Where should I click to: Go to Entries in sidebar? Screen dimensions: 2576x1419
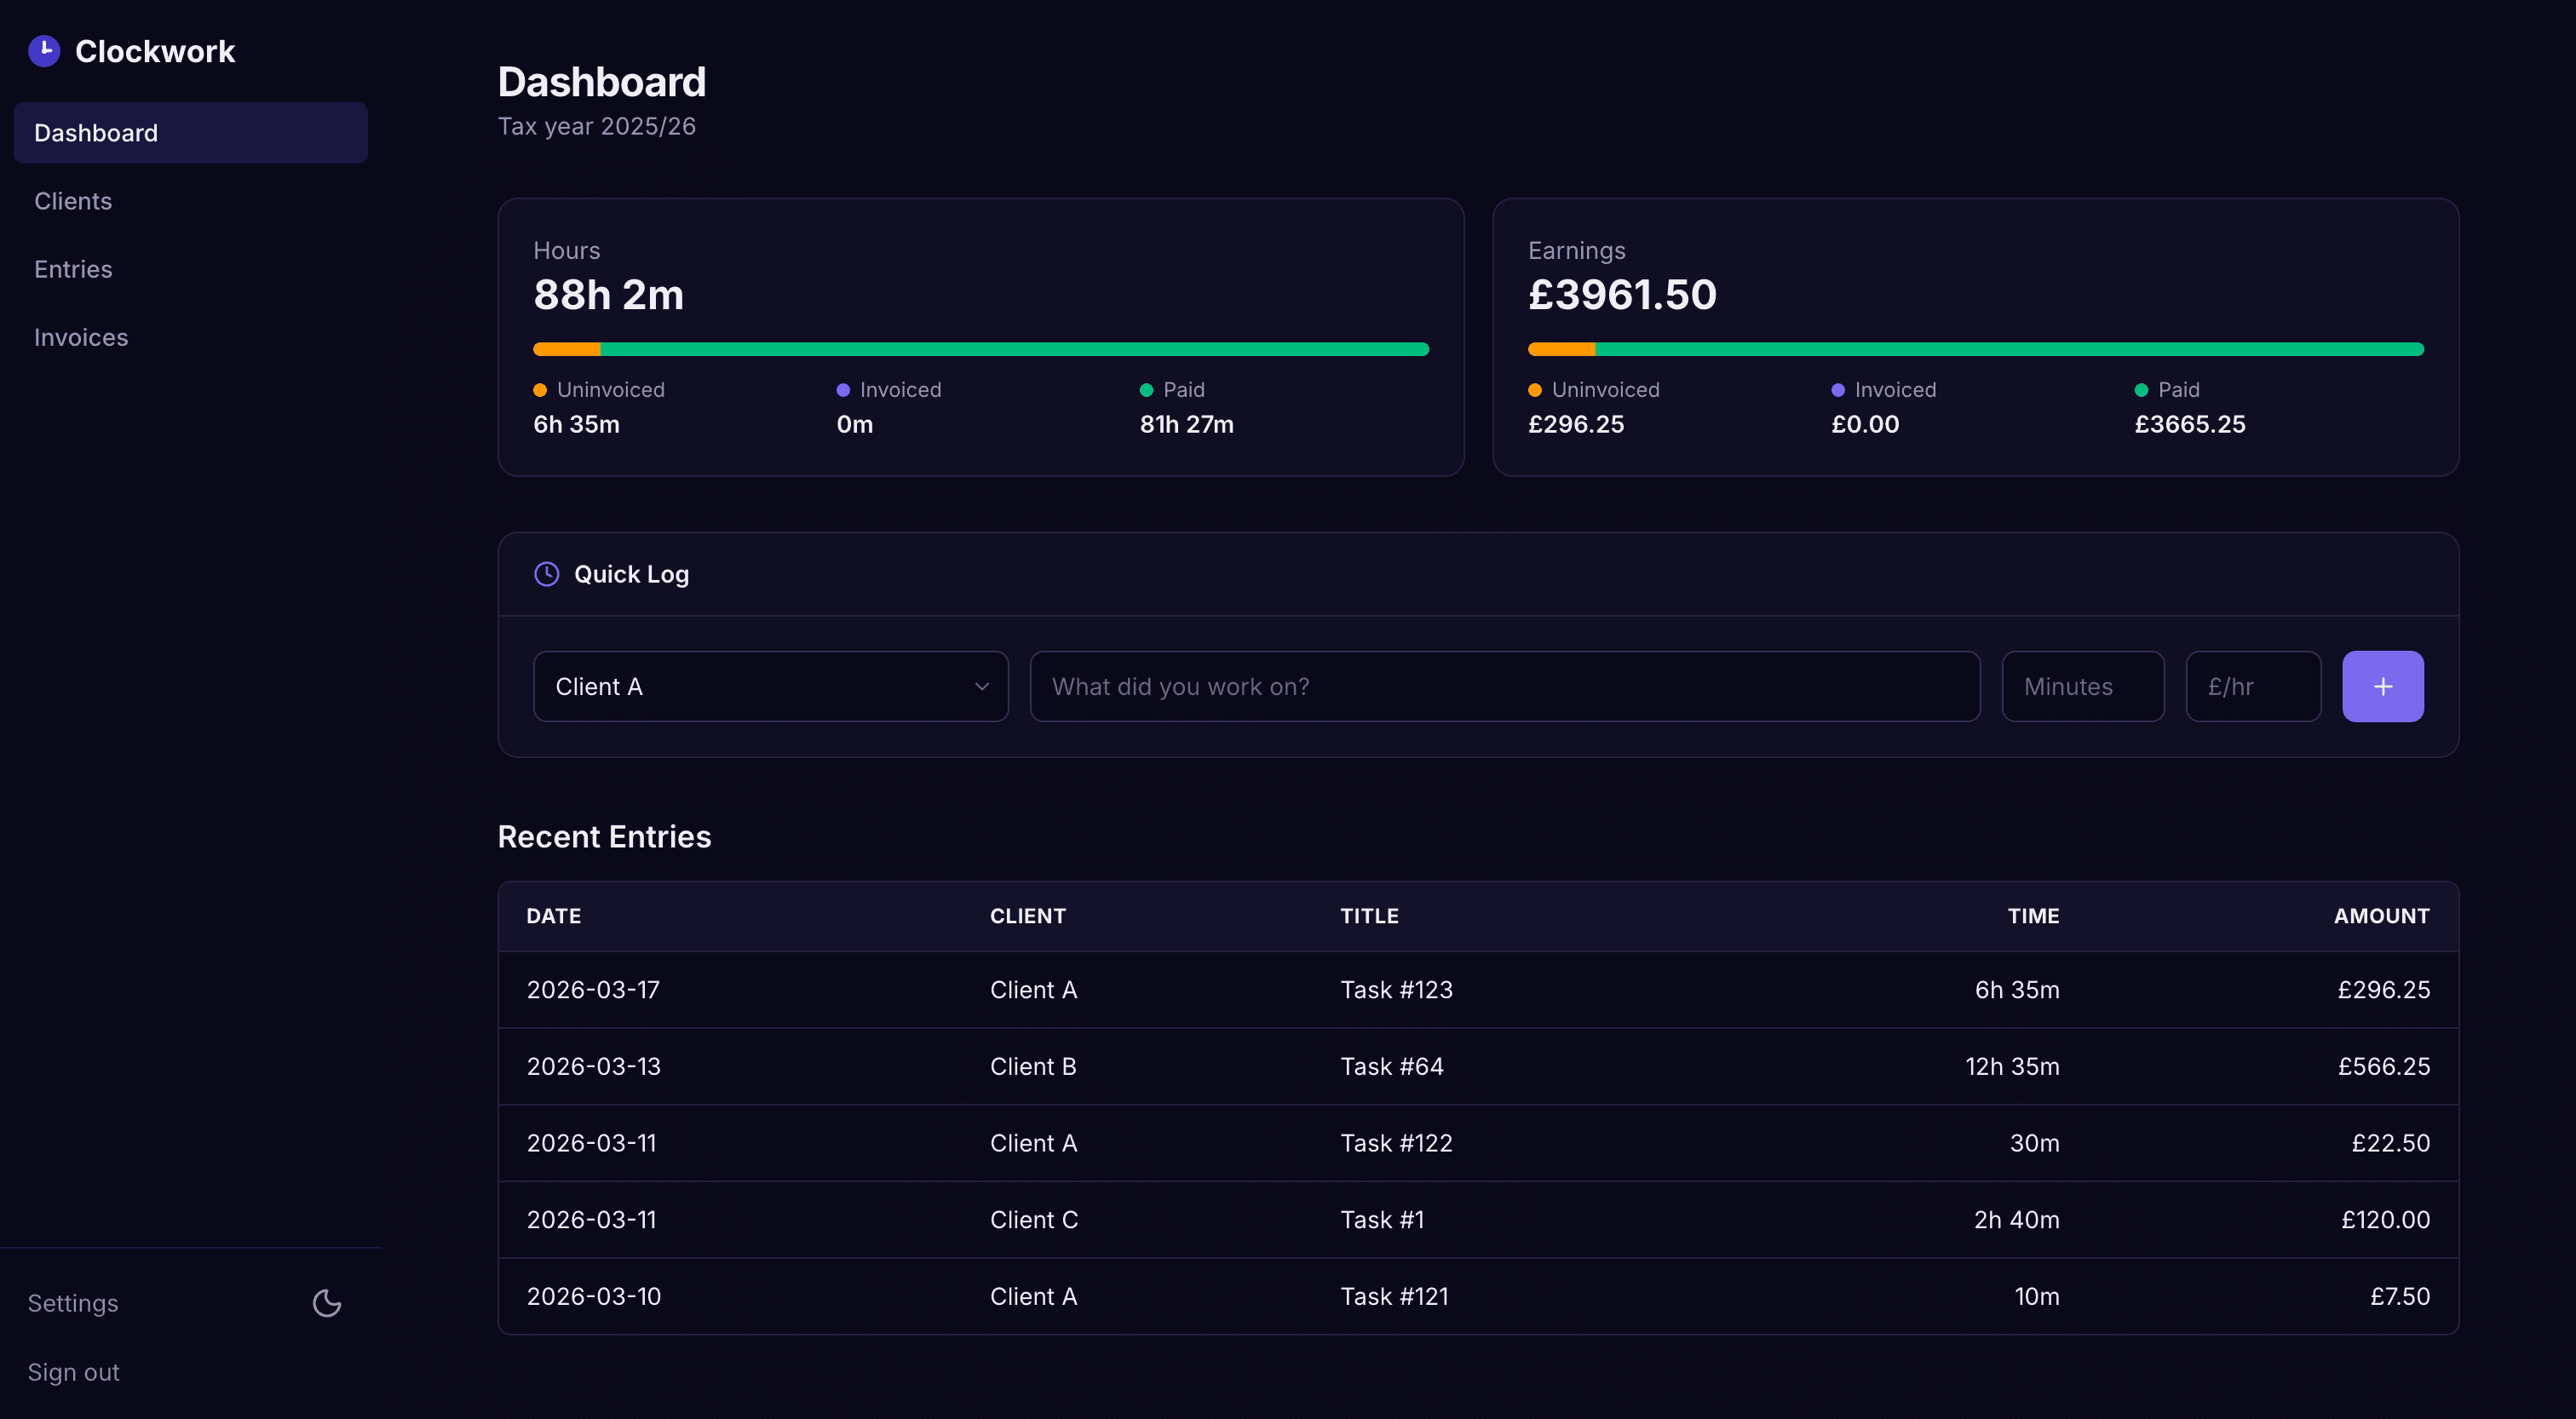73,269
